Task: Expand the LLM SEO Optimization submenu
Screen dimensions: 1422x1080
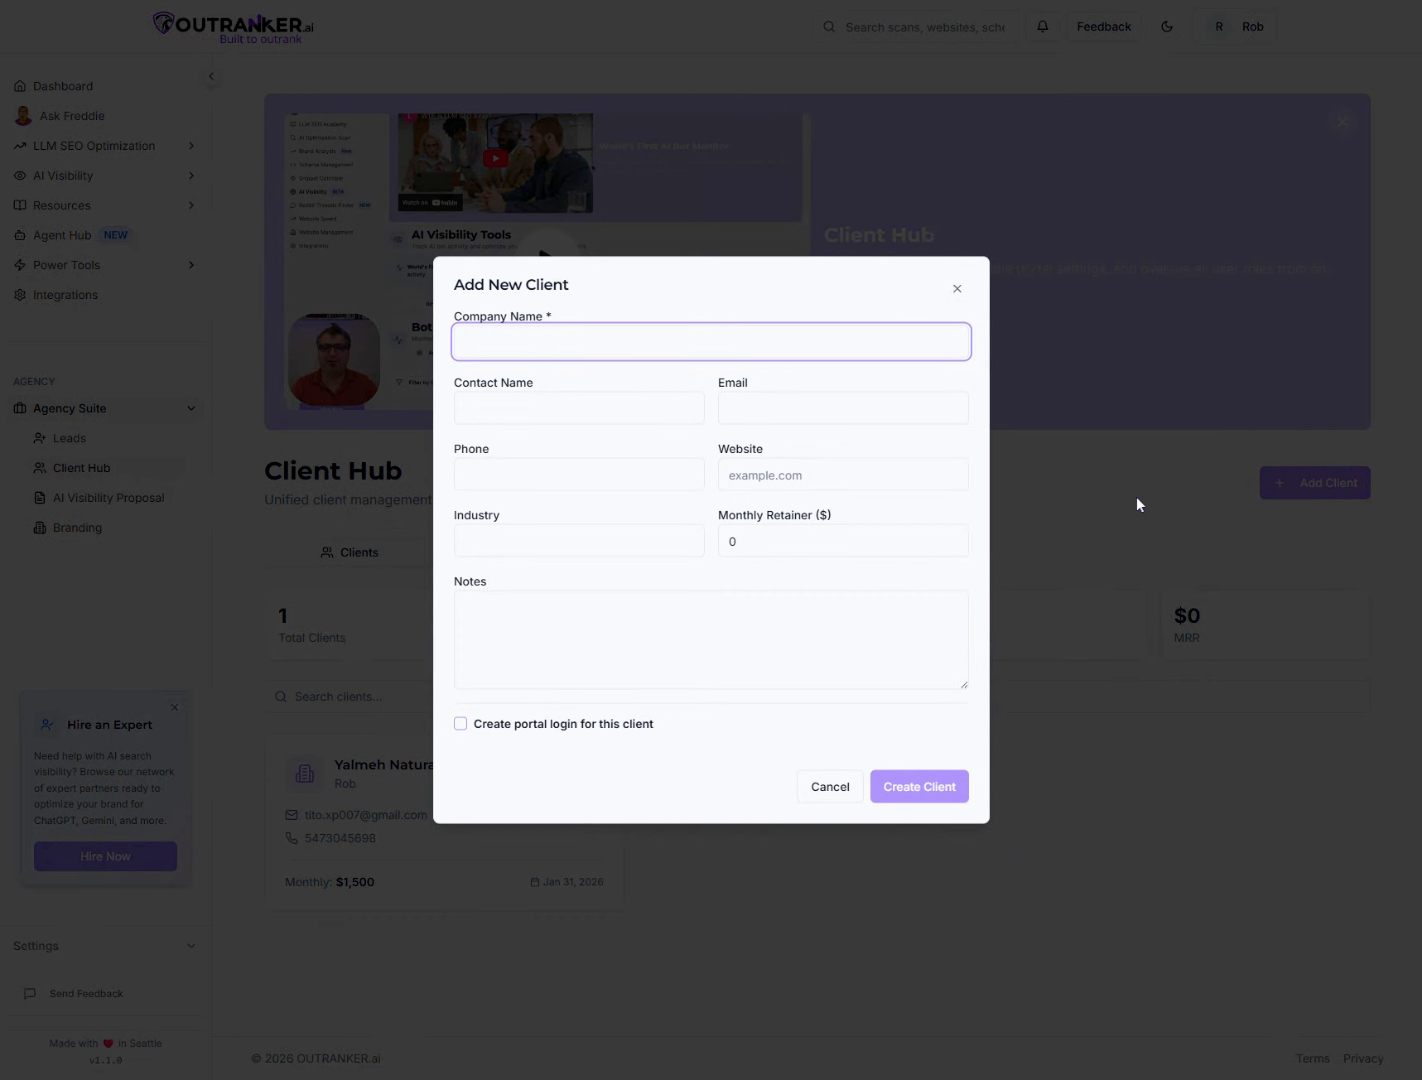Action: point(191,146)
